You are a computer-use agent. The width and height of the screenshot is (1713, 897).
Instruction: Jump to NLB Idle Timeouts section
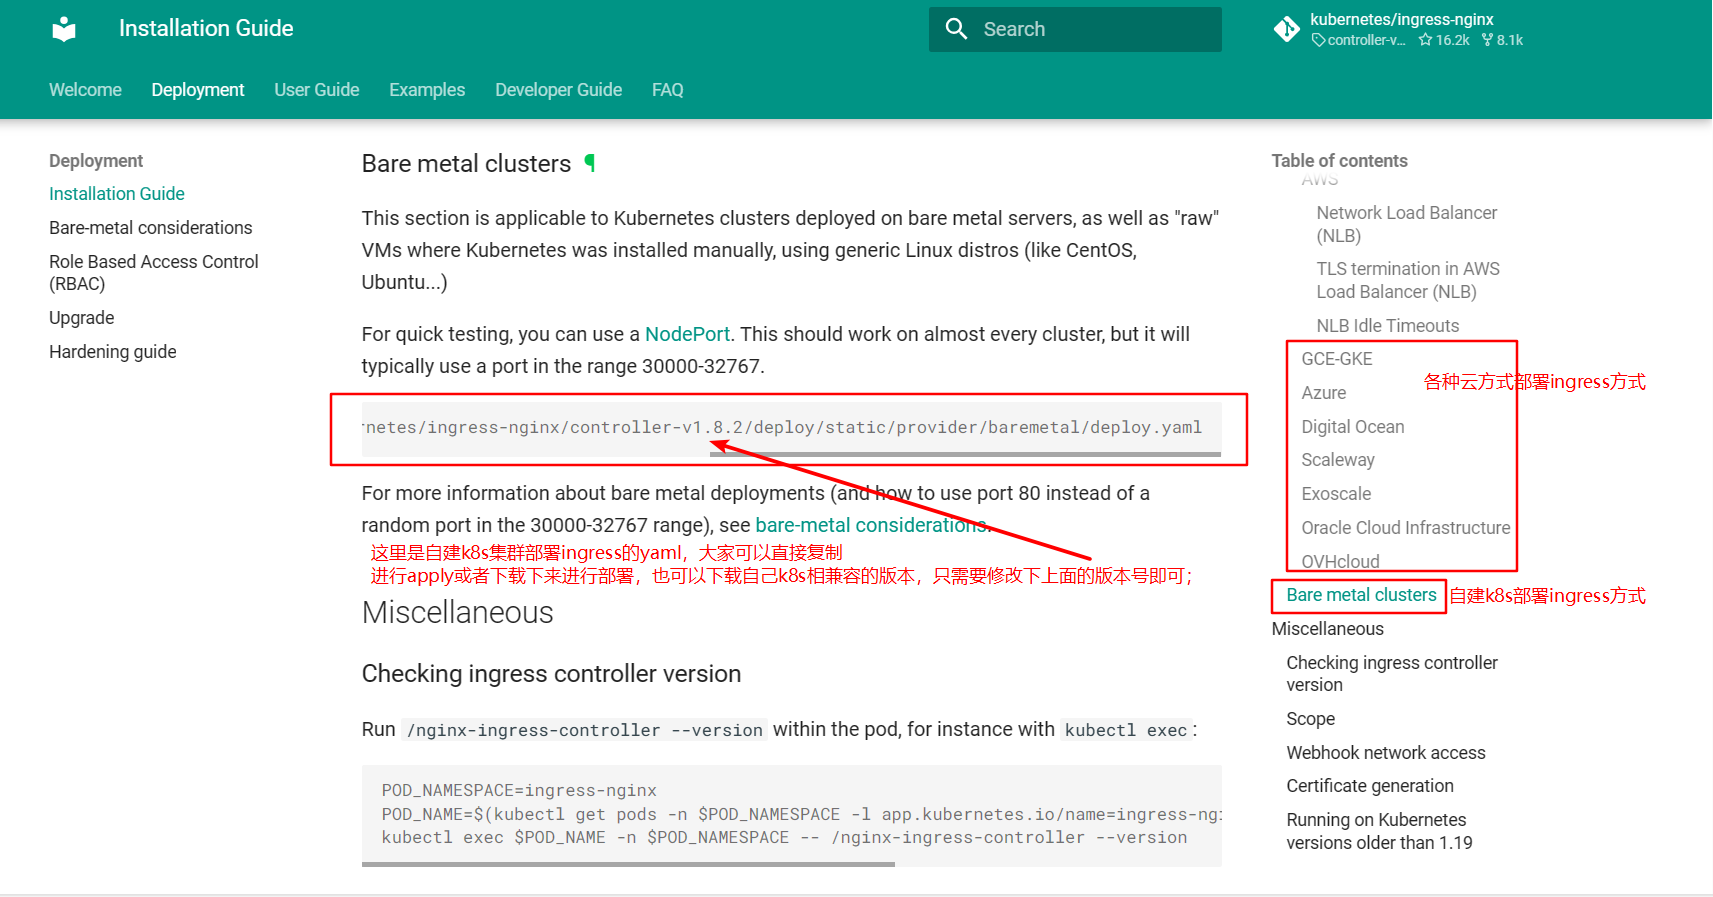1388,326
